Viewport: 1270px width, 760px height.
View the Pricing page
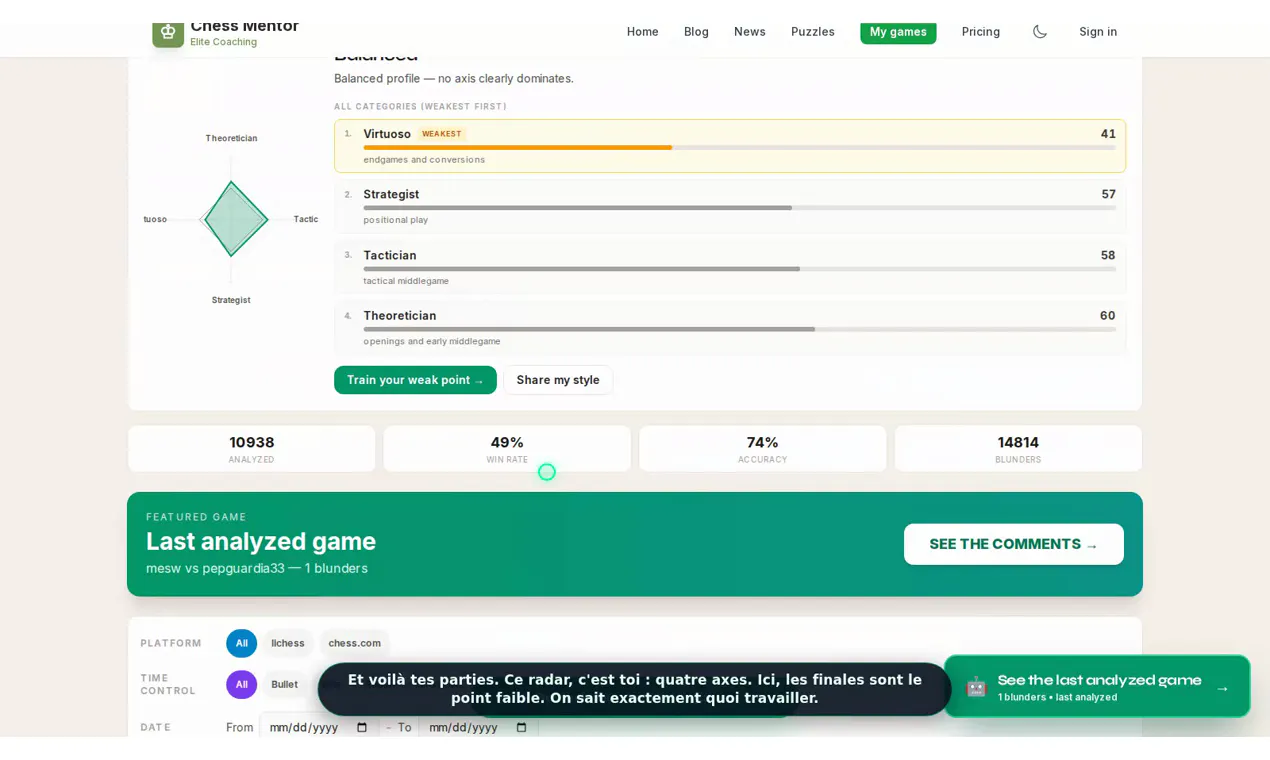[x=981, y=32]
